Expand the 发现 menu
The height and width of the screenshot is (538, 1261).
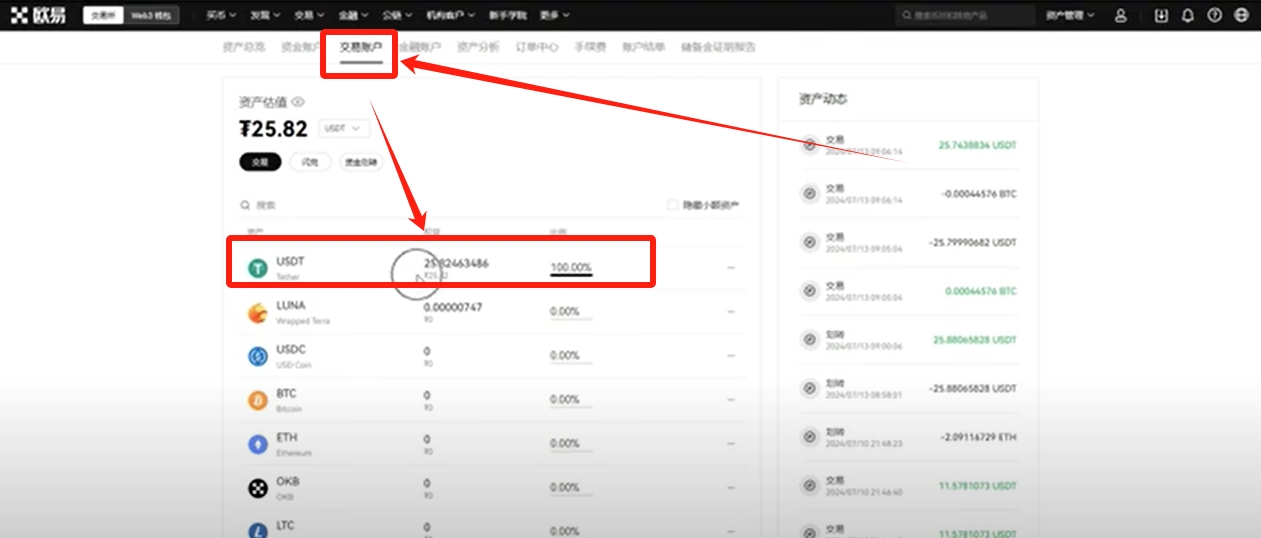coord(263,16)
